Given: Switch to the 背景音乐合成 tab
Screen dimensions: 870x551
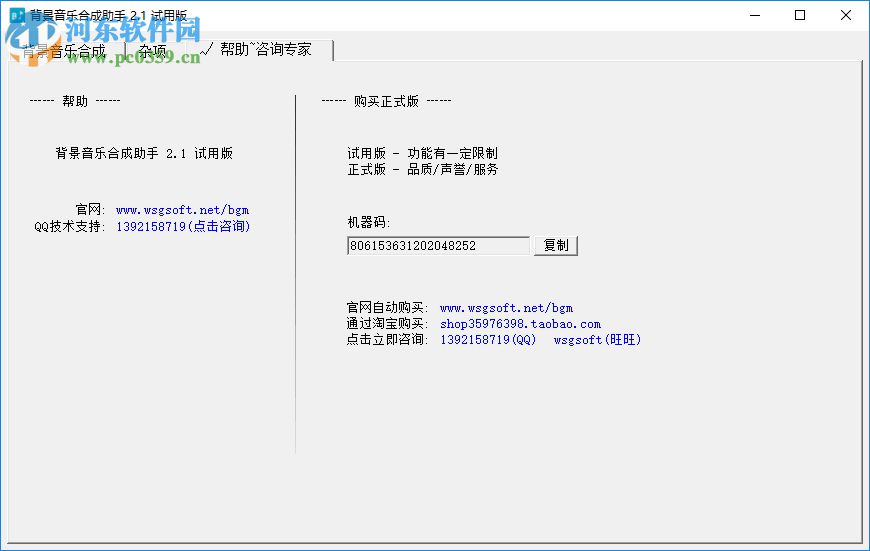Looking at the screenshot, I should (x=65, y=50).
